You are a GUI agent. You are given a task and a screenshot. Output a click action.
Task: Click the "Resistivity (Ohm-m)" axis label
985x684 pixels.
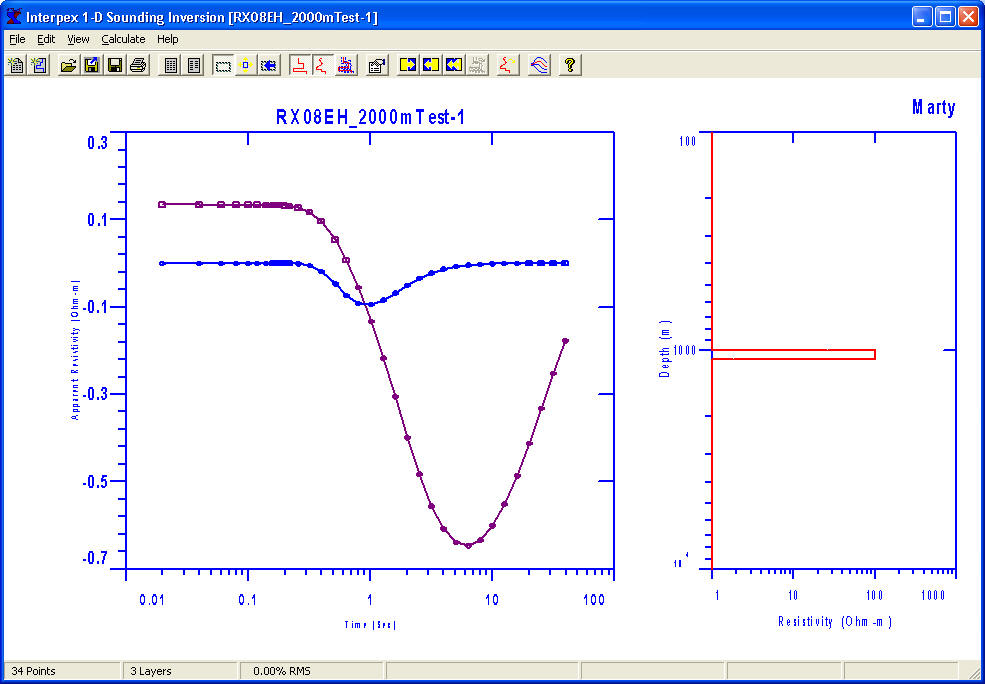coord(835,622)
